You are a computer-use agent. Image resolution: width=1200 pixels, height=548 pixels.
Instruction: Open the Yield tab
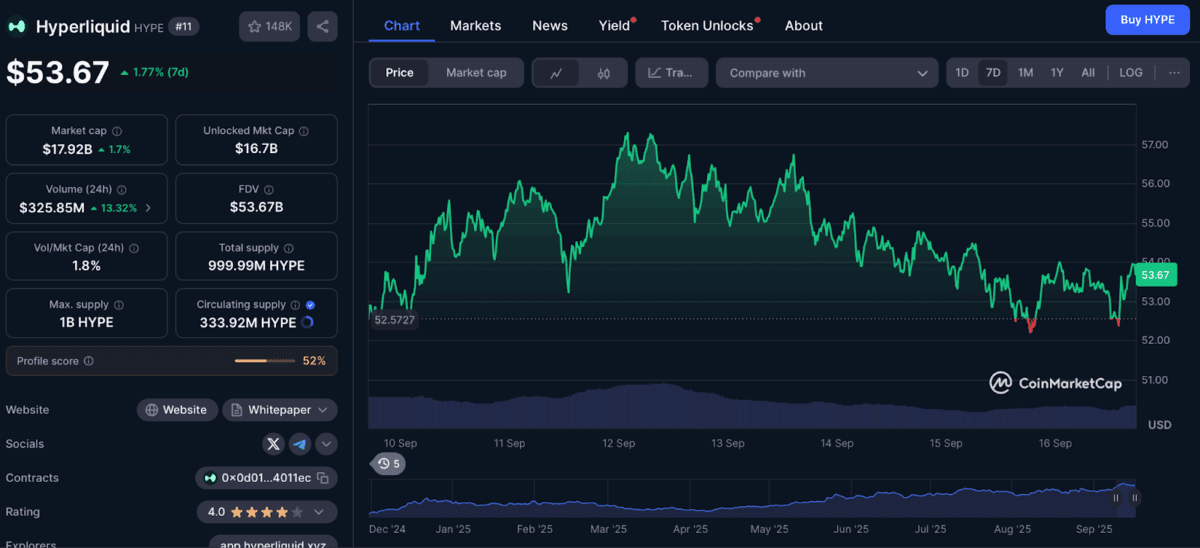click(615, 25)
